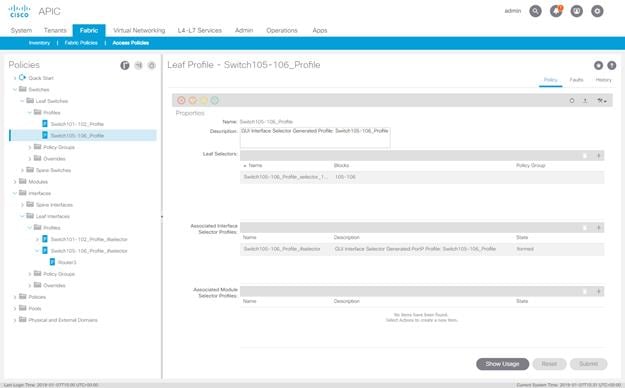The image size is (625, 388).
Task: Click the Cisco logo
Action: [x=19, y=11]
